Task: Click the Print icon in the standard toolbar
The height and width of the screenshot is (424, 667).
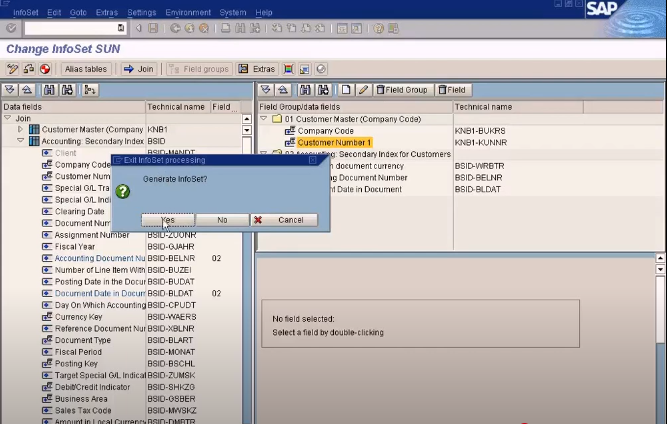Action: (x=225, y=28)
